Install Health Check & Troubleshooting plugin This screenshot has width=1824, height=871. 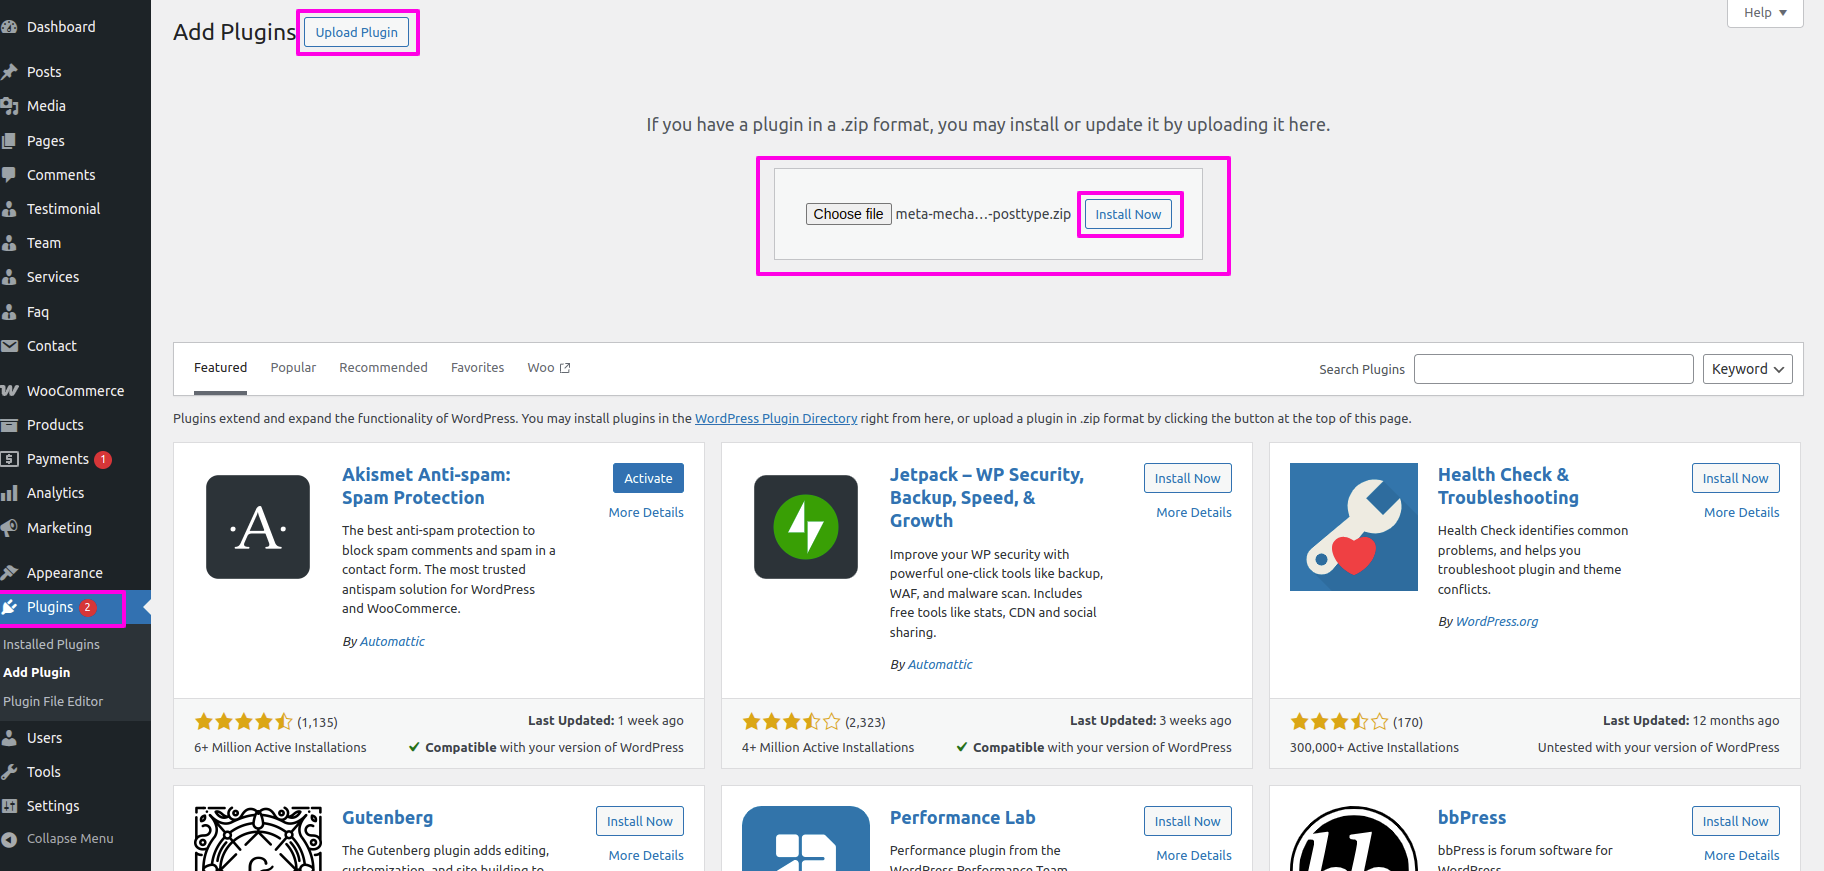tap(1736, 478)
